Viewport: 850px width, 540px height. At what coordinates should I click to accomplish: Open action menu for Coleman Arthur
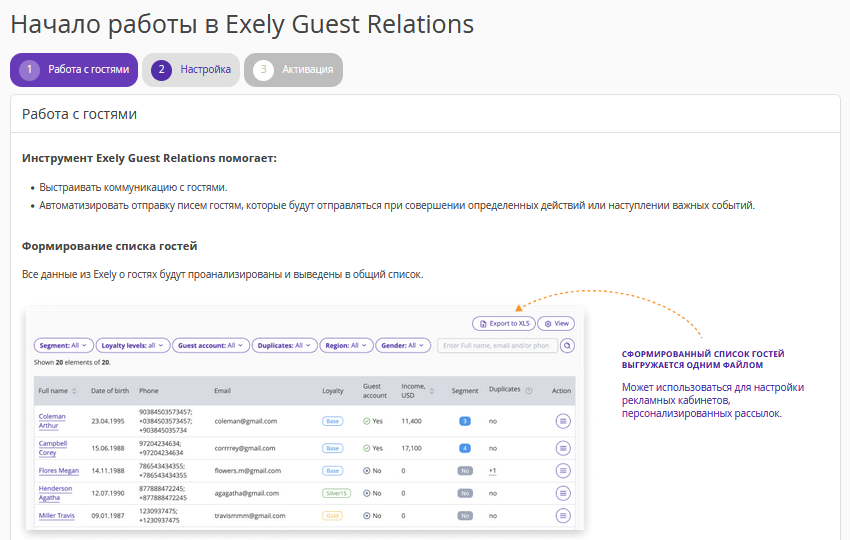click(562, 422)
